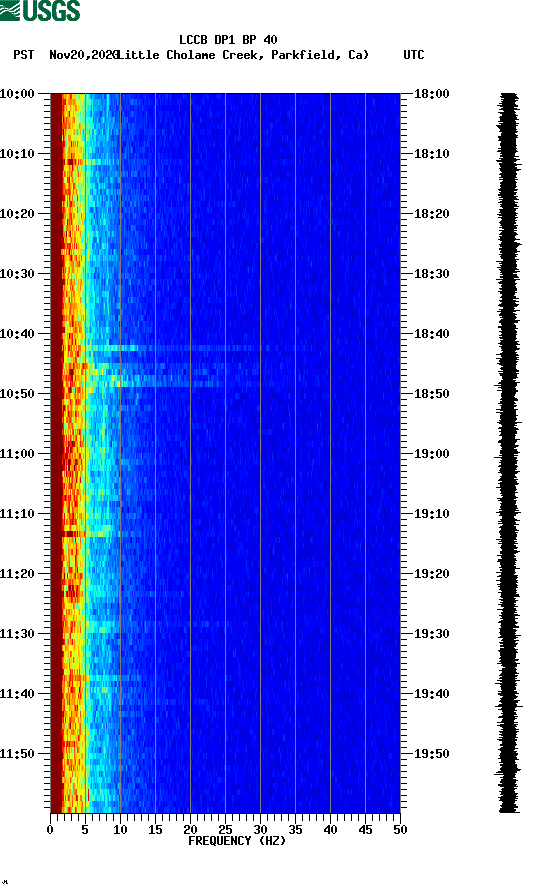Click the '11:30' PST time label
Viewport: 552px width, 893px height.
(17, 633)
